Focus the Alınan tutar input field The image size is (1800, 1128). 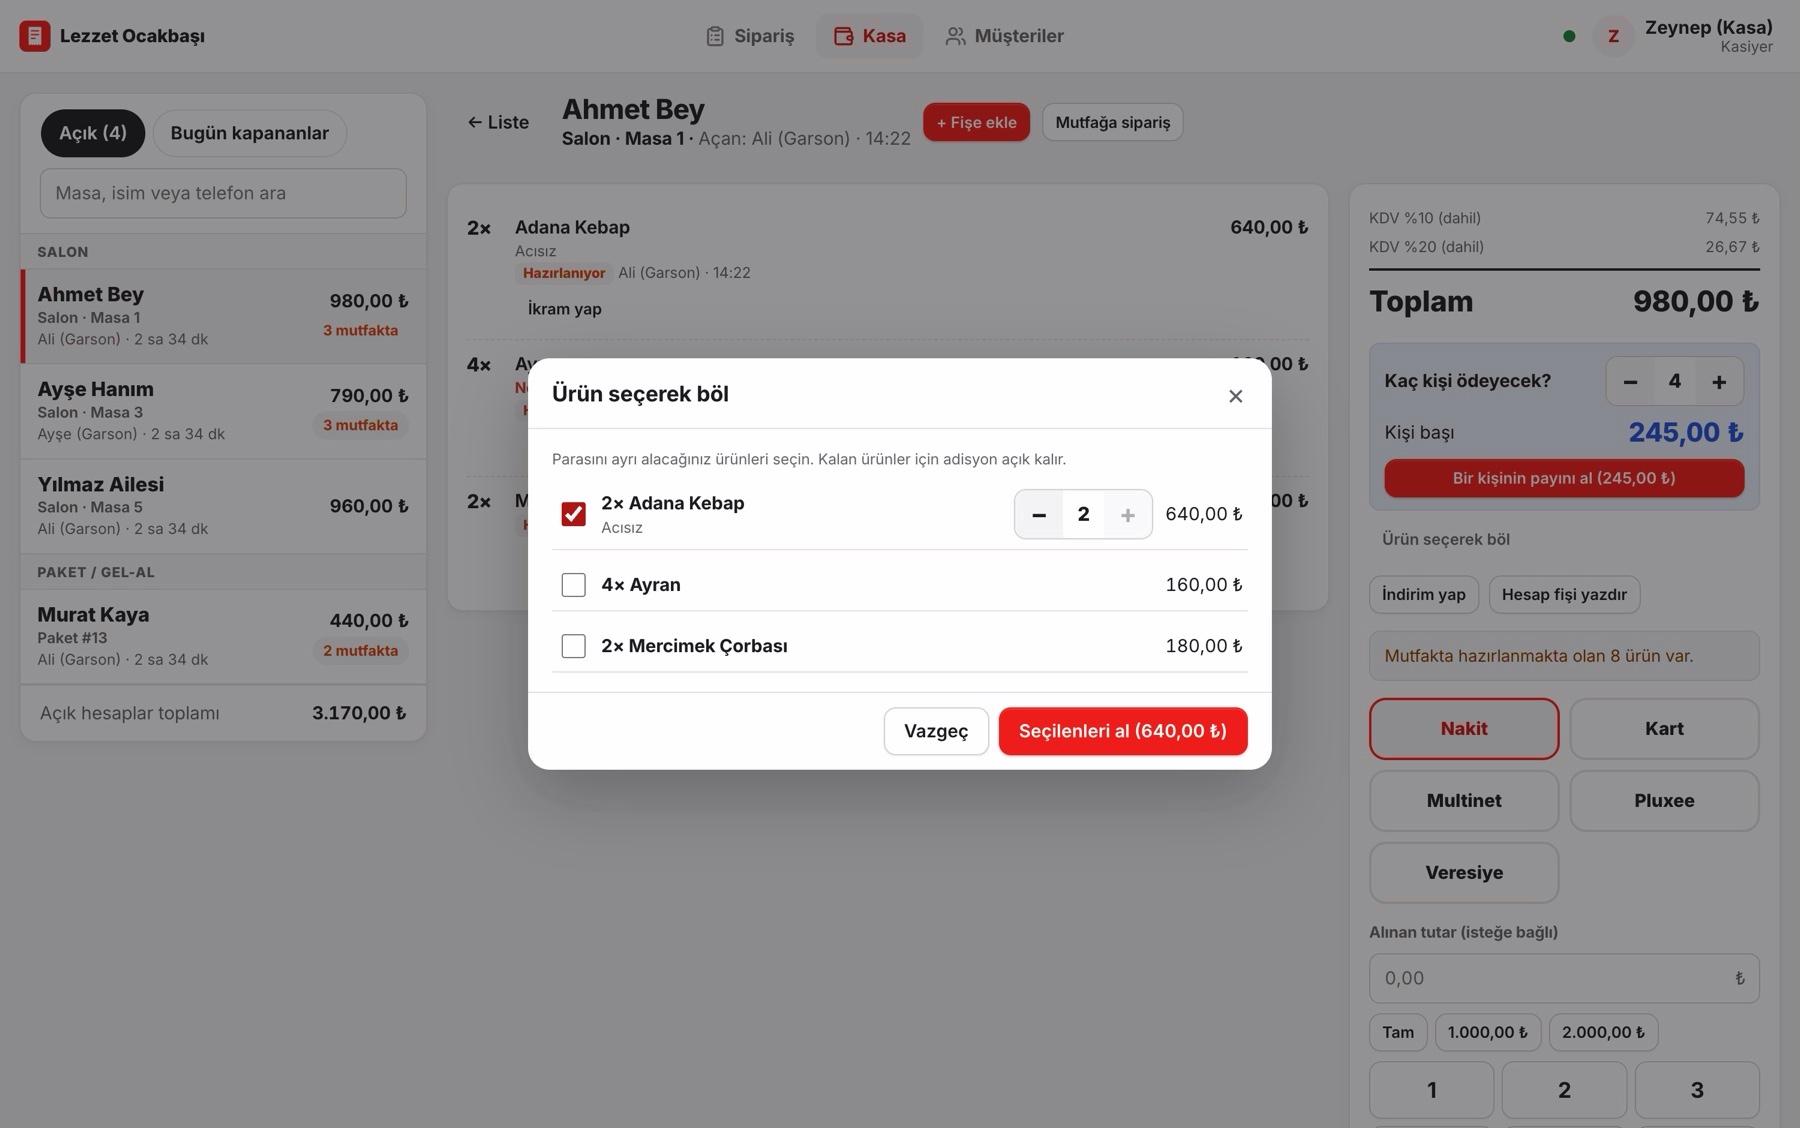coord(1564,978)
